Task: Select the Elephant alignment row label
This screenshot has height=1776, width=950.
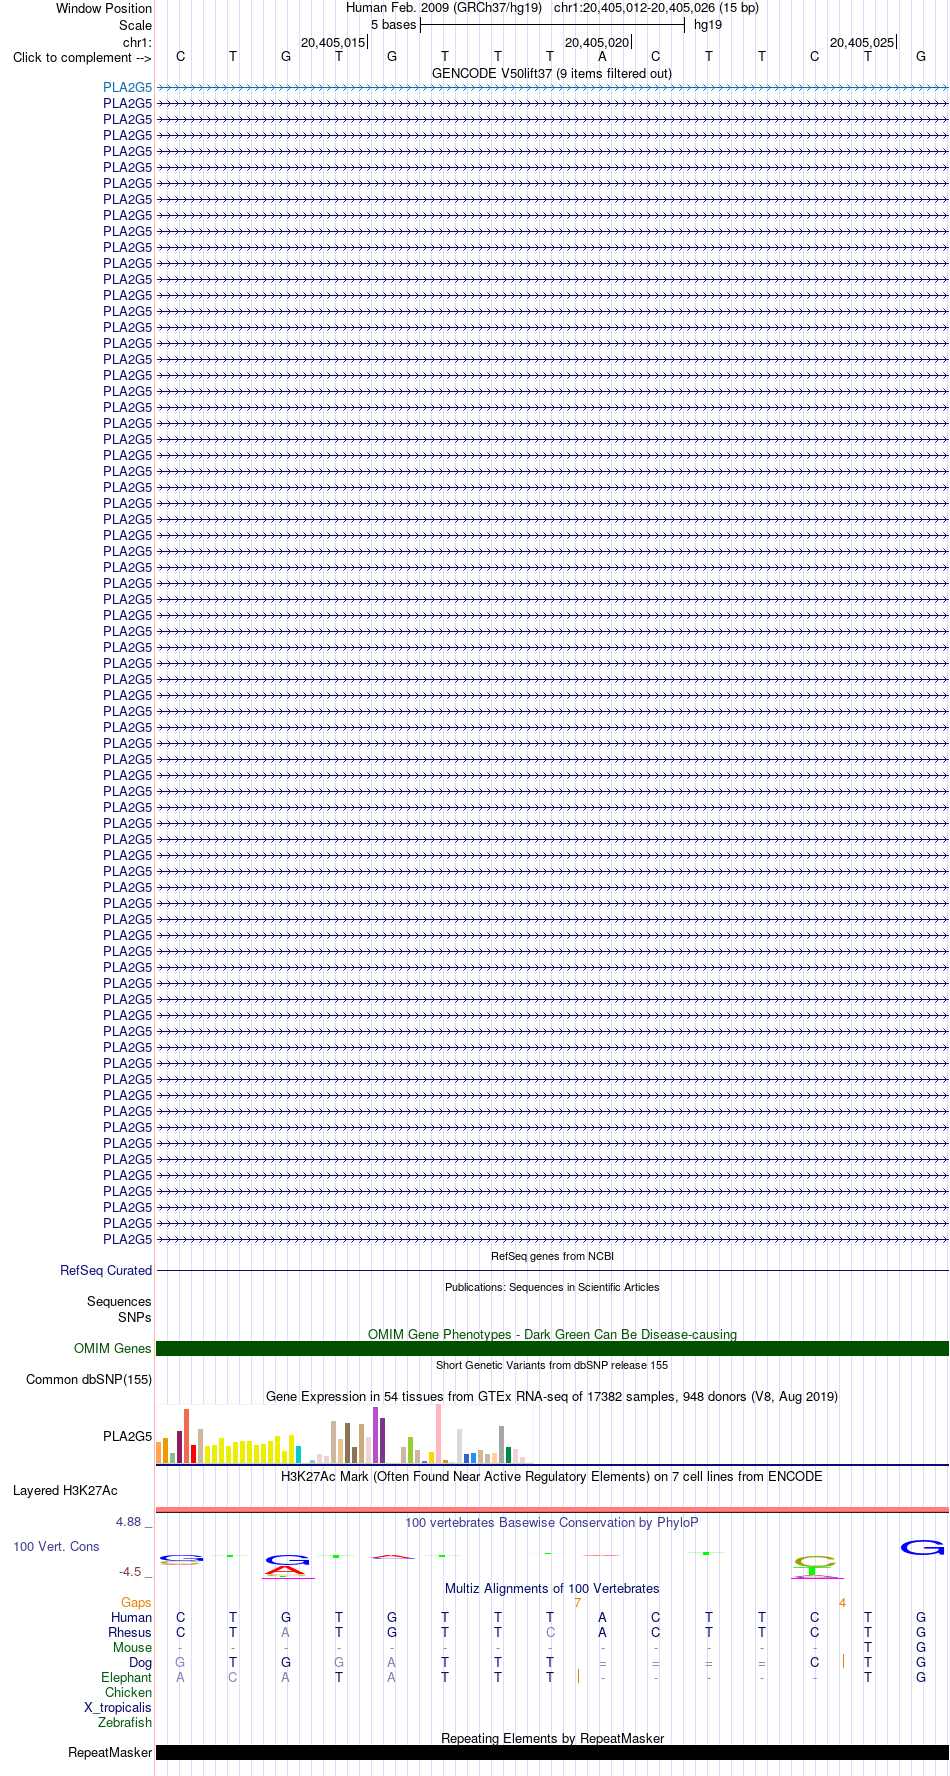Action: [x=127, y=1678]
